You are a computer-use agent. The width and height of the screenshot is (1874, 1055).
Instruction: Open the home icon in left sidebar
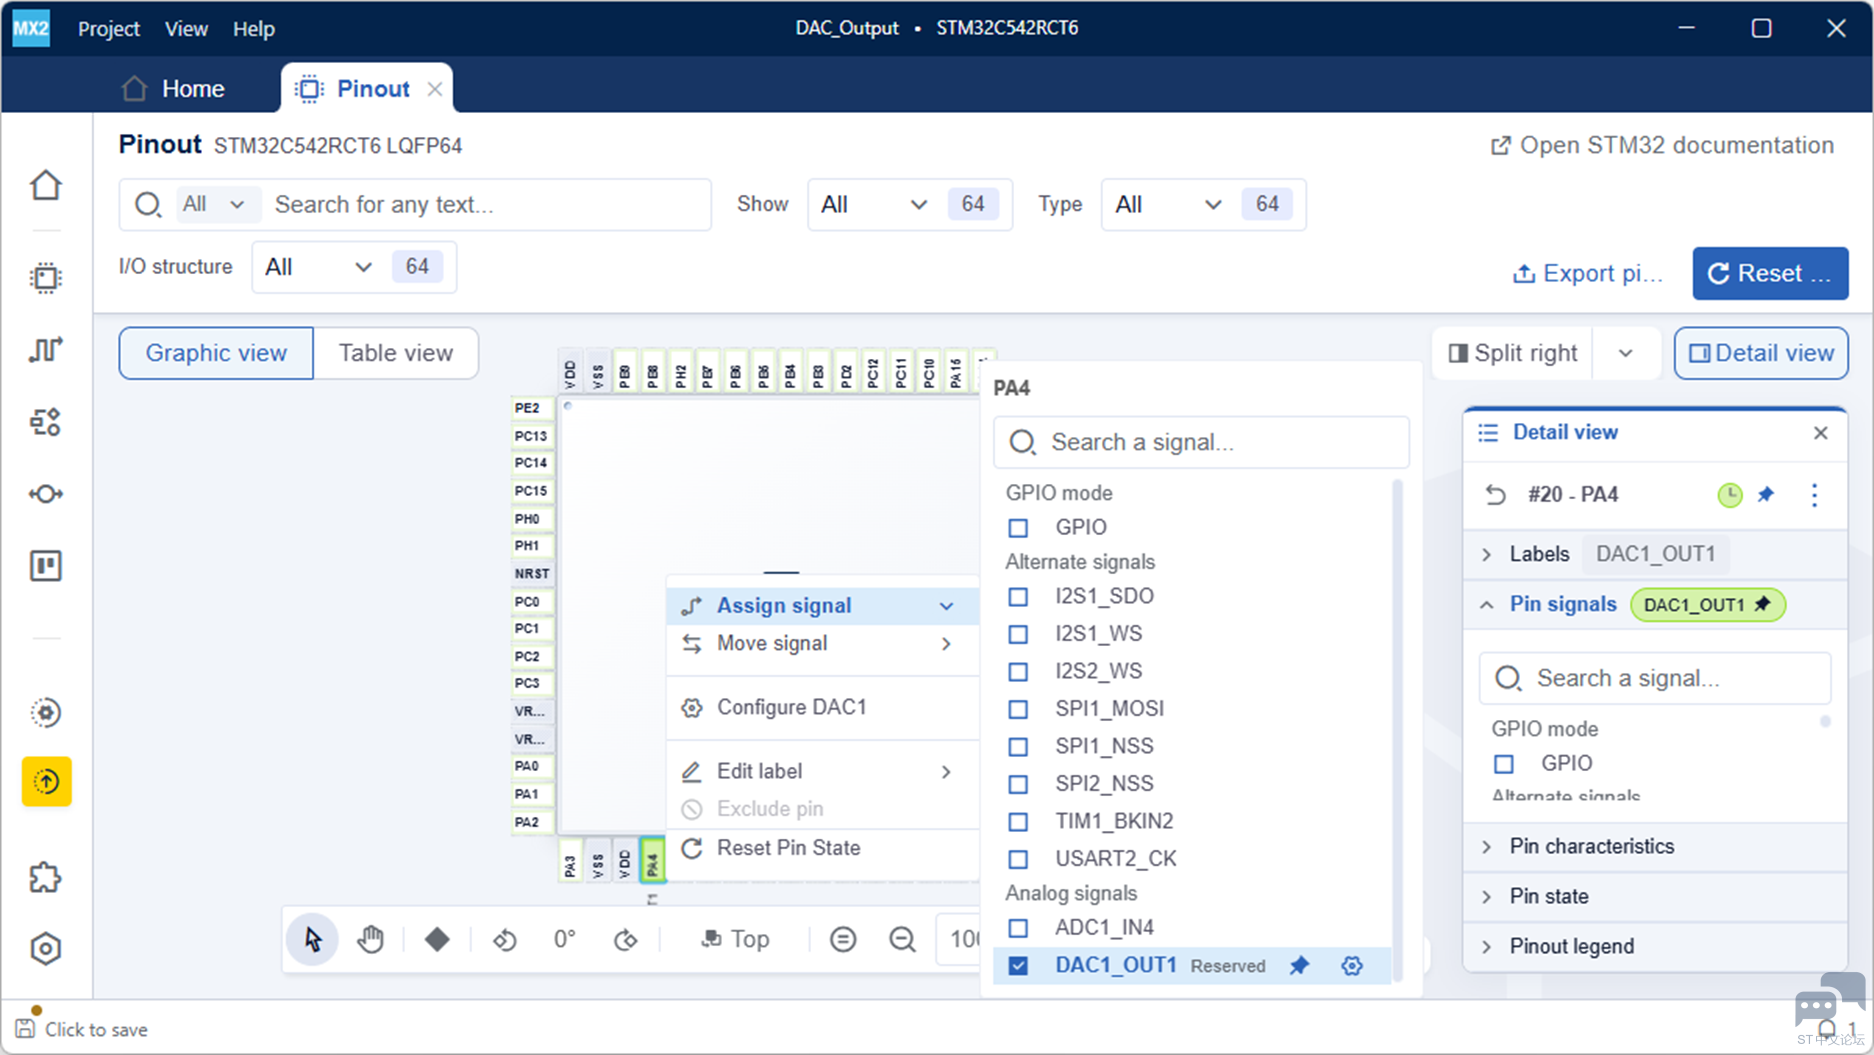click(x=46, y=186)
